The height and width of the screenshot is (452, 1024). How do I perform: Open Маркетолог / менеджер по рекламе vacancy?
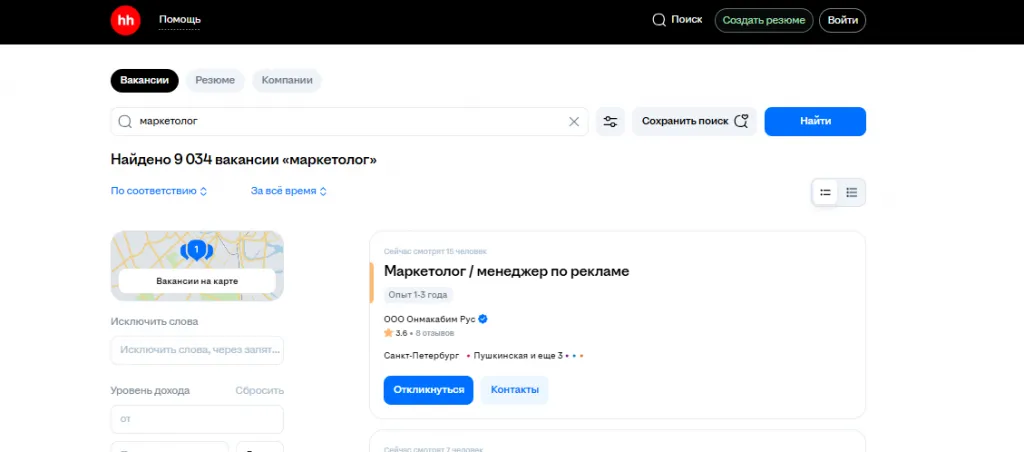pos(506,271)
